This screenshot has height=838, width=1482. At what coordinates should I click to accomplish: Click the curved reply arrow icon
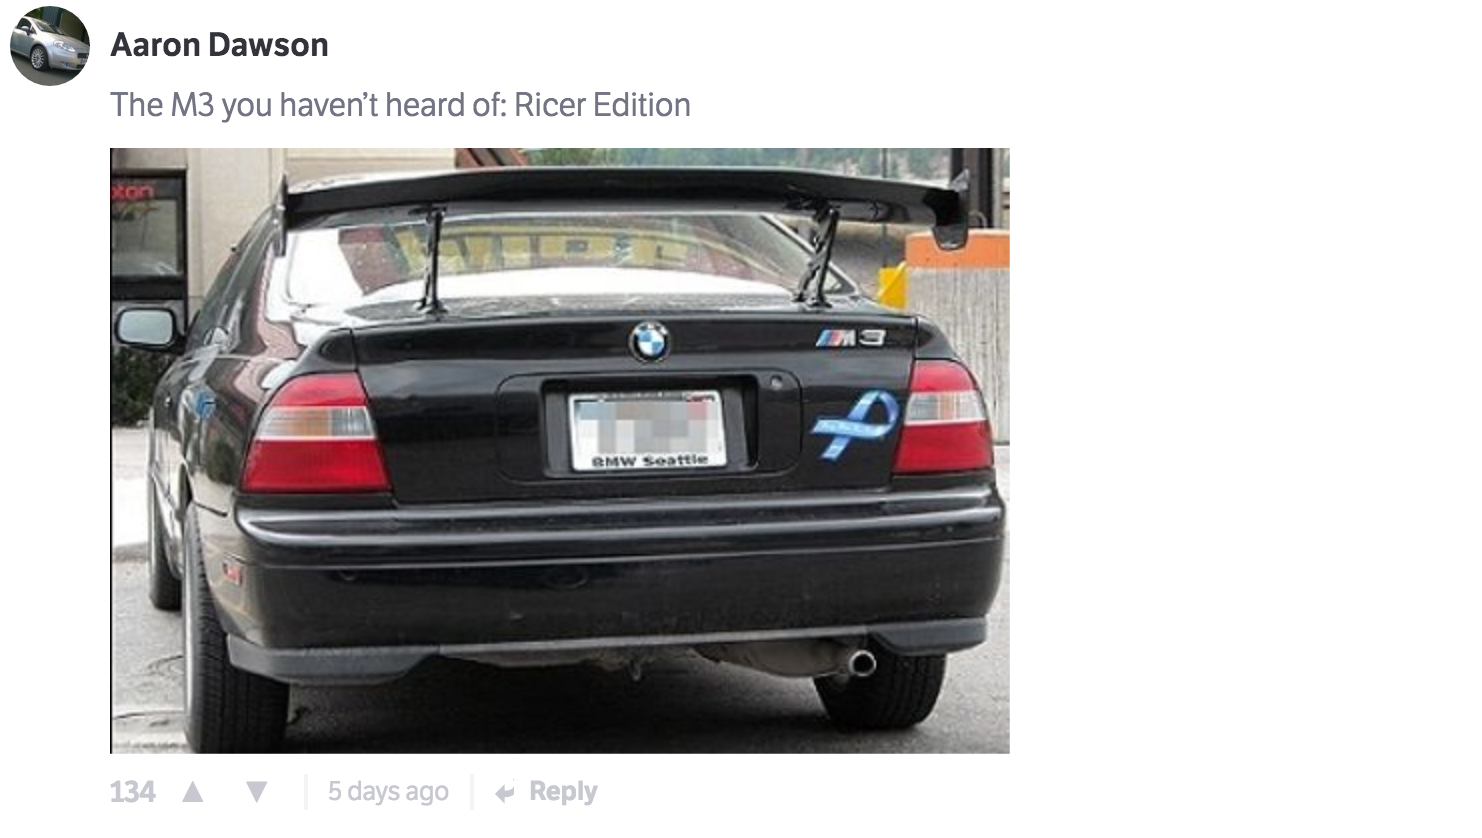tap(506, 793)
